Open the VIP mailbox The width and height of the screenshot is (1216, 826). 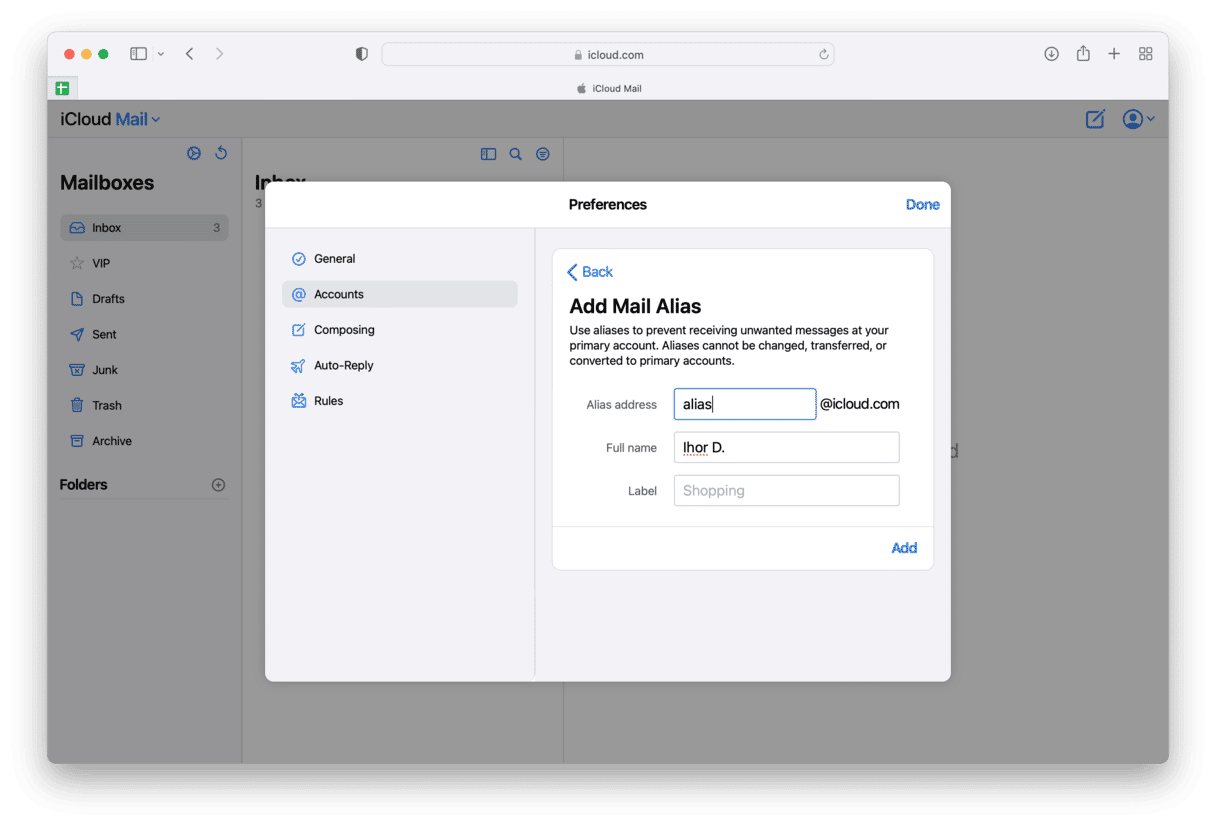[x=144, y=263]
